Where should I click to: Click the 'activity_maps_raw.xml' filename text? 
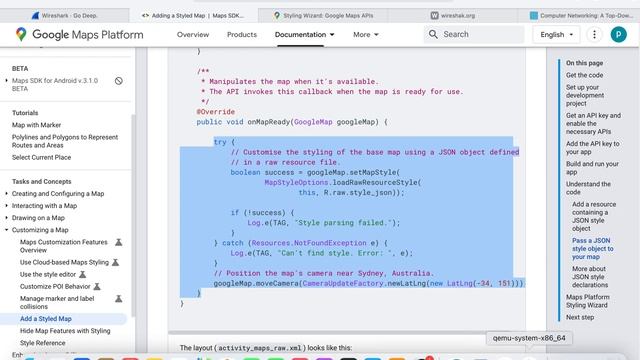pyautogui.click(x=260, y=348)
